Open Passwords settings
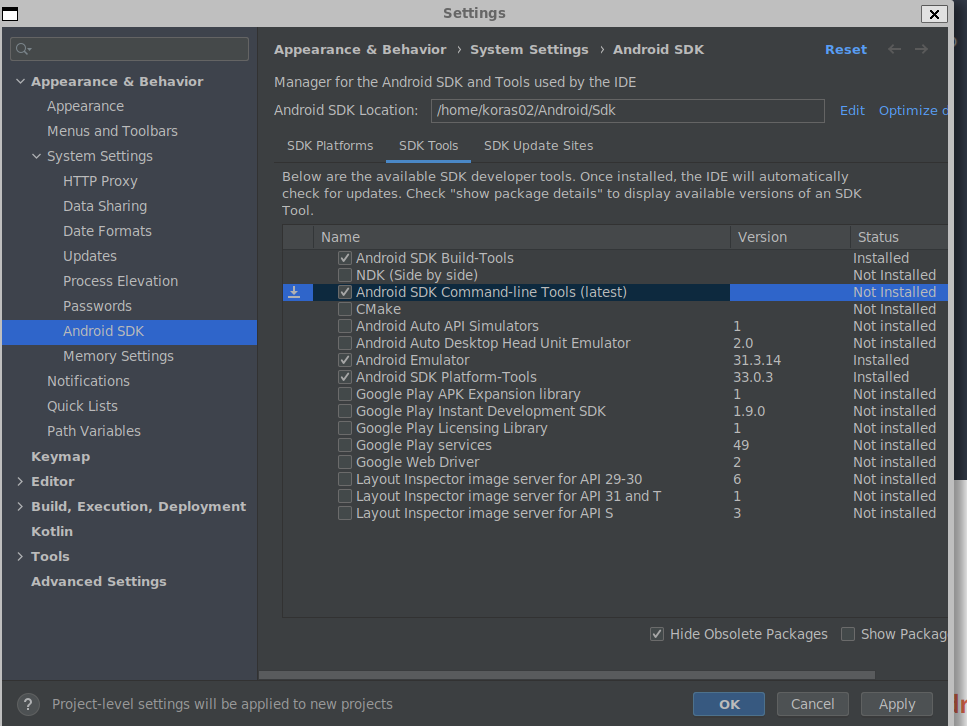Viewport: 967px width, 726px height. [x=97, y=306]
